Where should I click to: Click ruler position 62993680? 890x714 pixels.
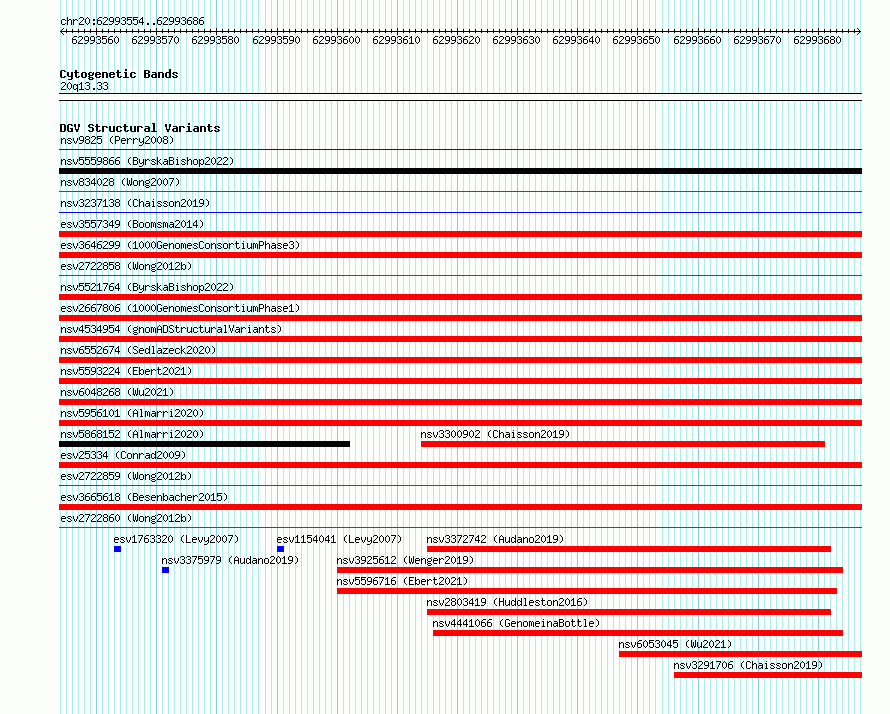pyautogui.click(x=817, y=40)
